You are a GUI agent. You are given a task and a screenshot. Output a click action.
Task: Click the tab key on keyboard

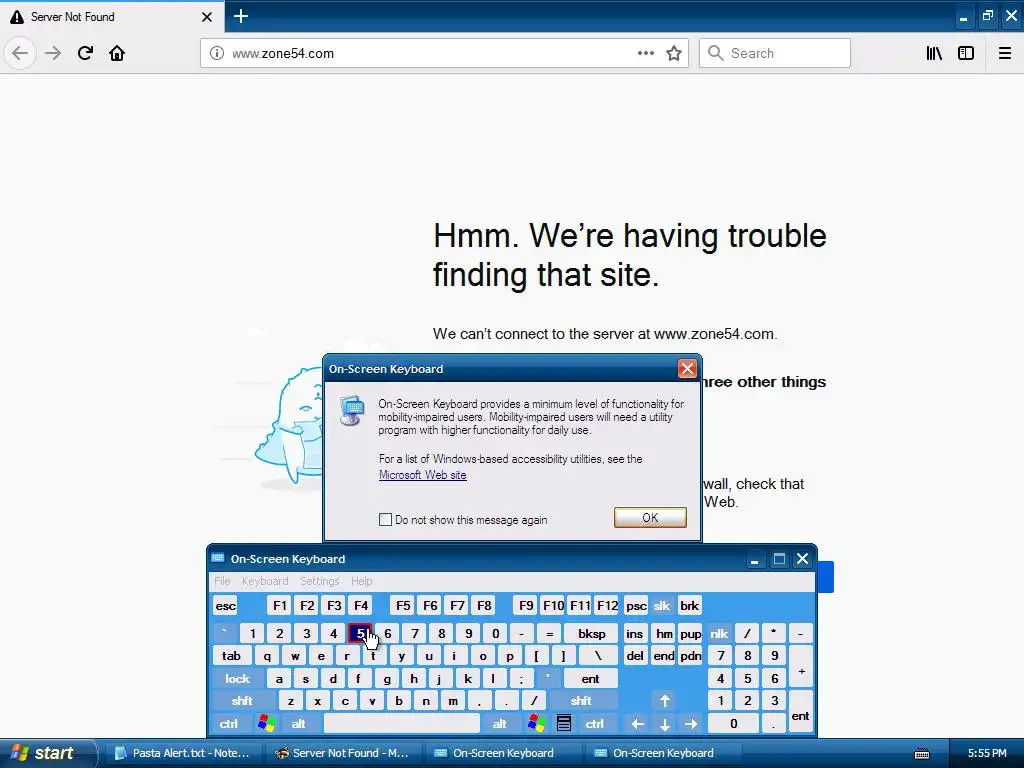point(231,656)
